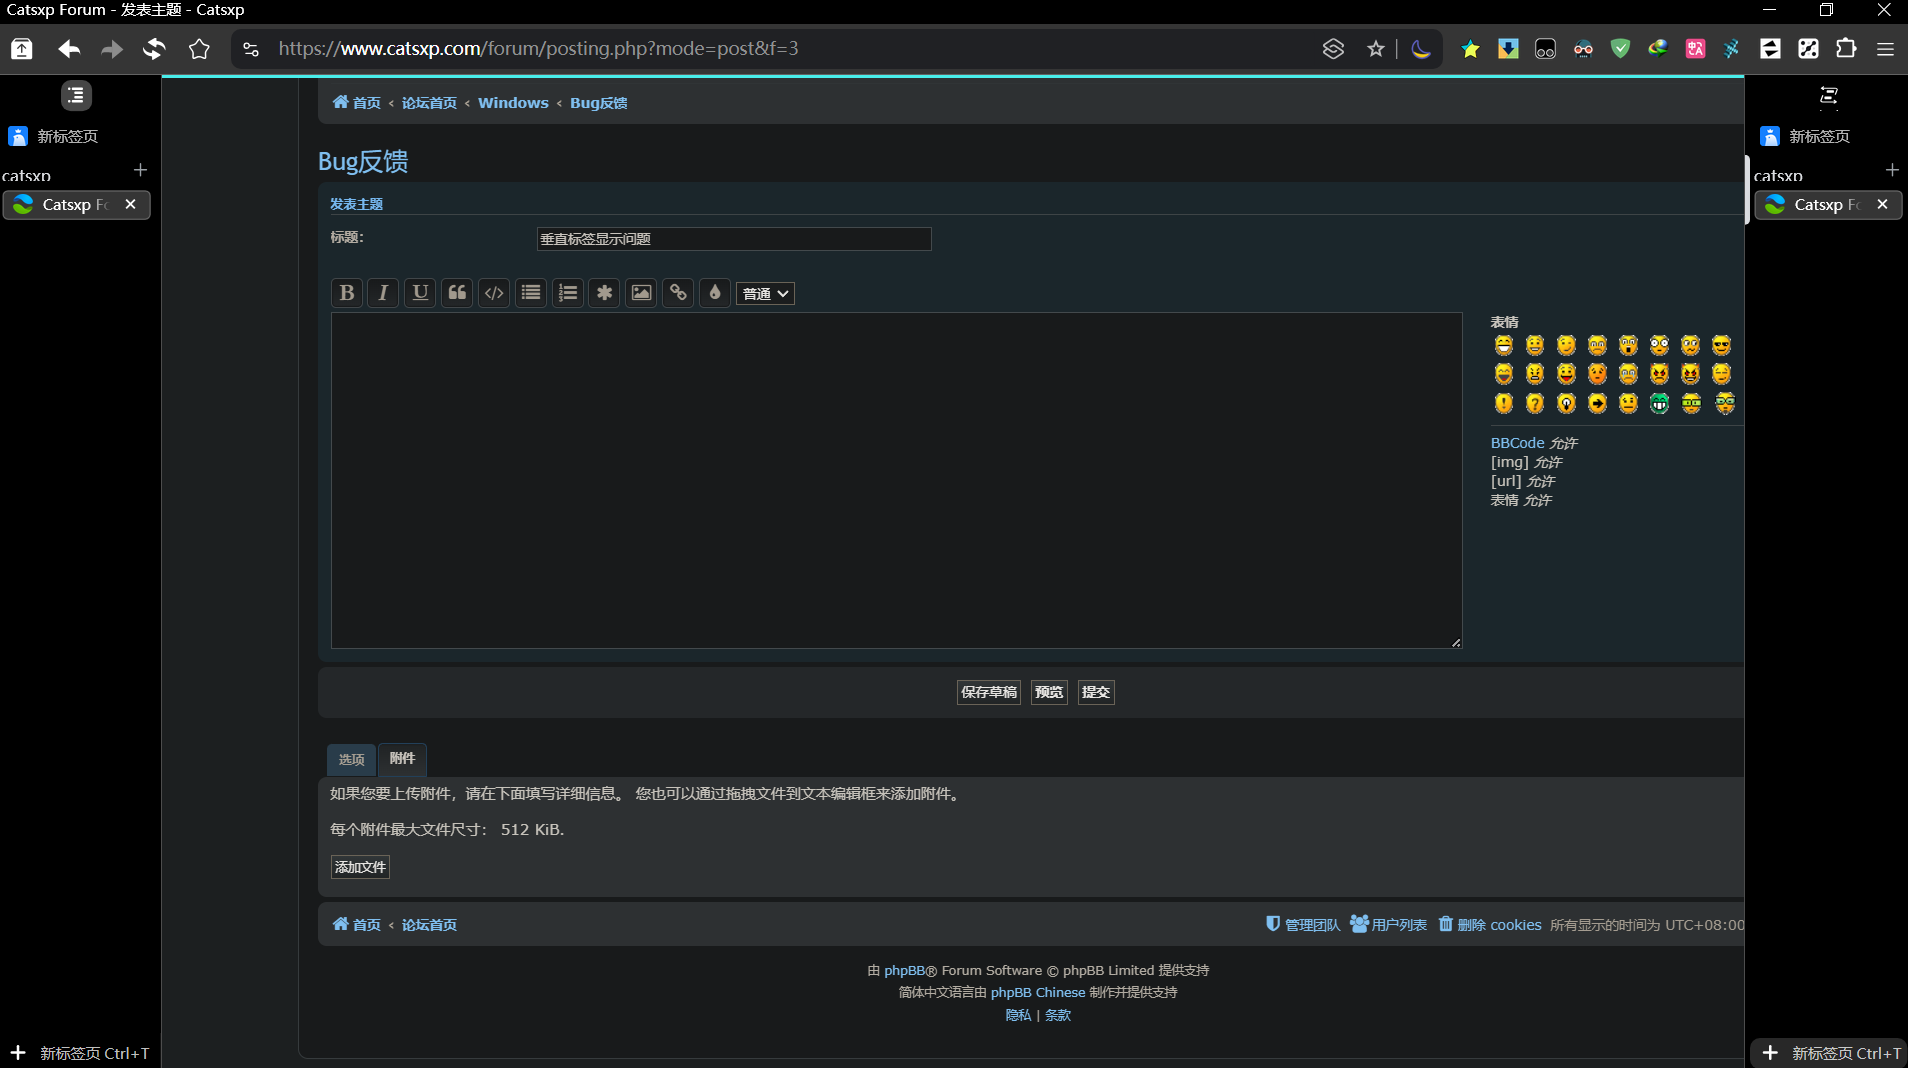Insert URL link button
Viewport: 1908px width, 1068px height.
(678, 293)
